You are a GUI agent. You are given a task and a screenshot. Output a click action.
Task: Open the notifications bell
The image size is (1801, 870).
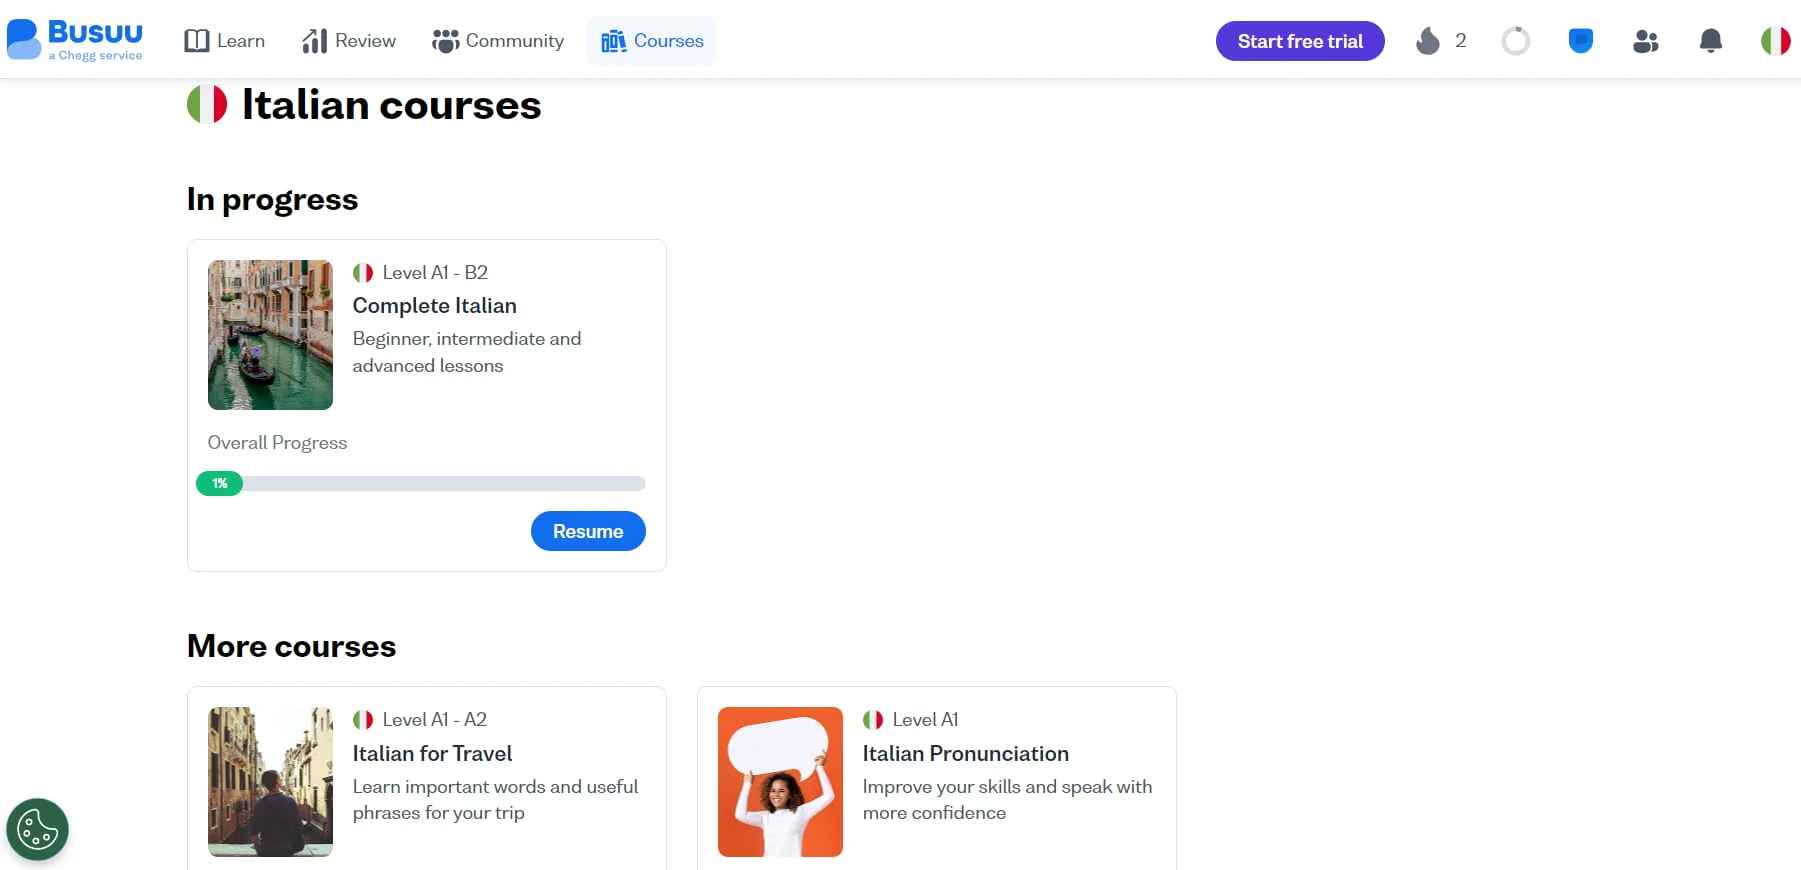[x=1711, y=41]
